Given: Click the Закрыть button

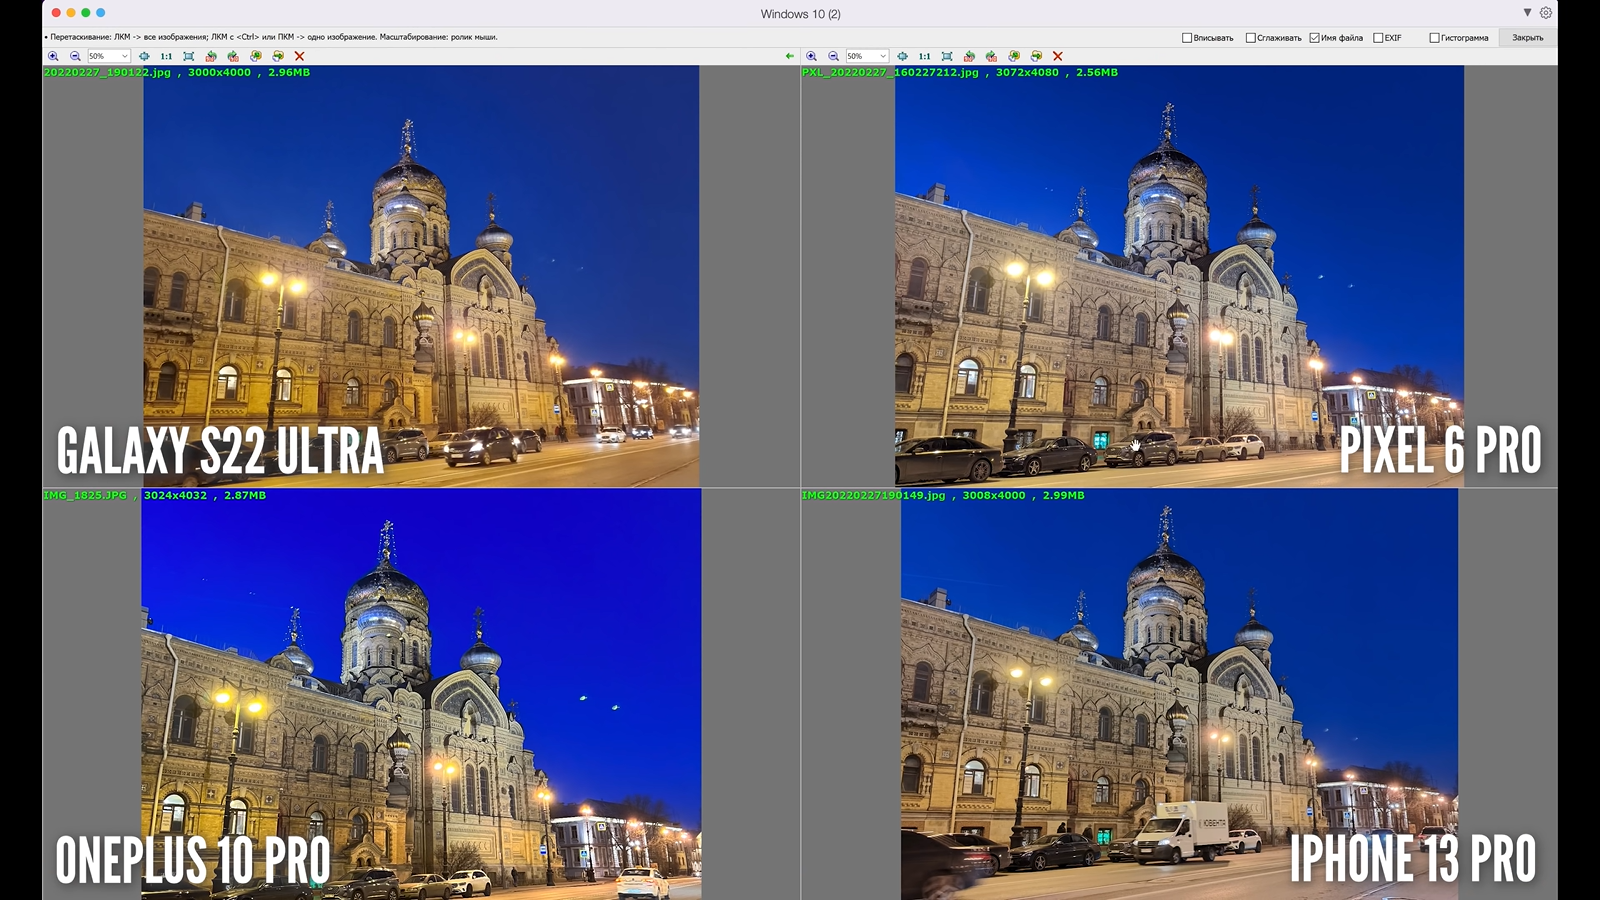Looking at the screenshot, I should [x=1527, y=38].
